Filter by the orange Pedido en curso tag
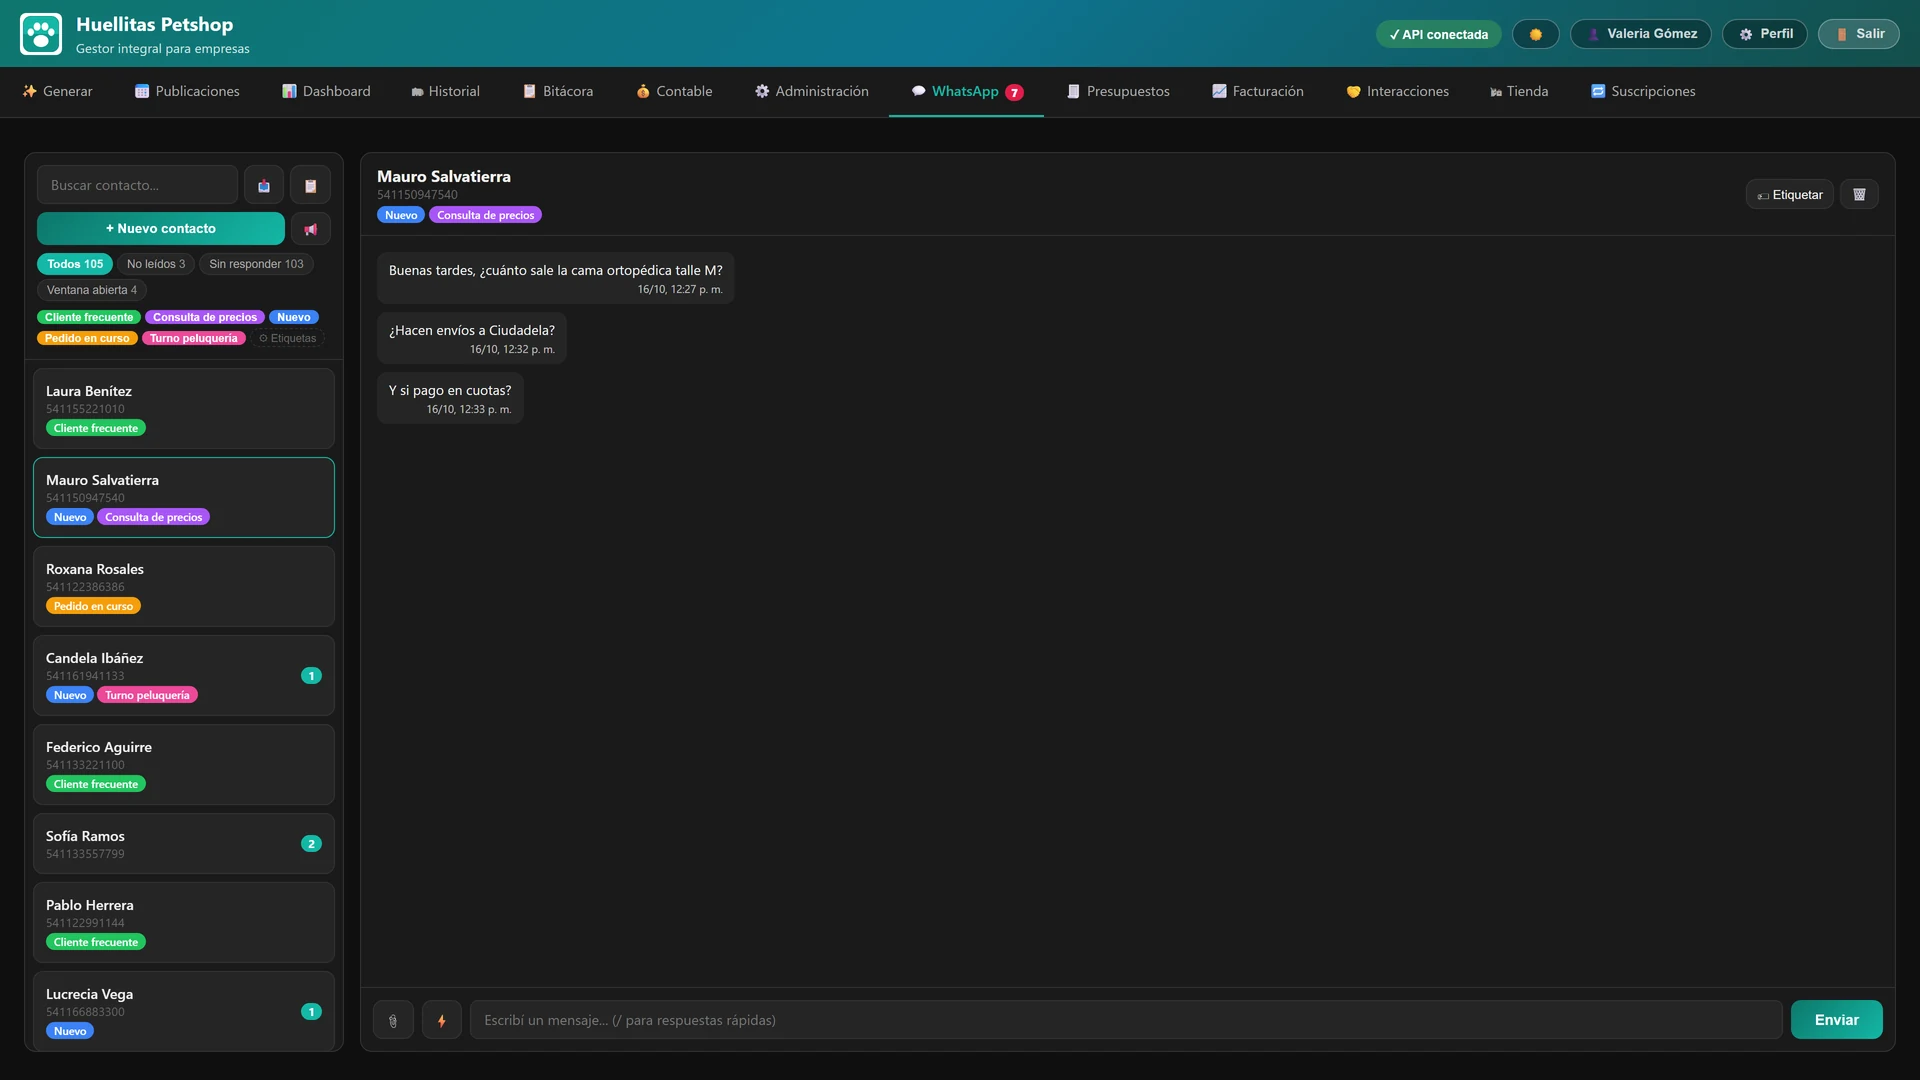1920x1080 pixels. coord(87,338)
